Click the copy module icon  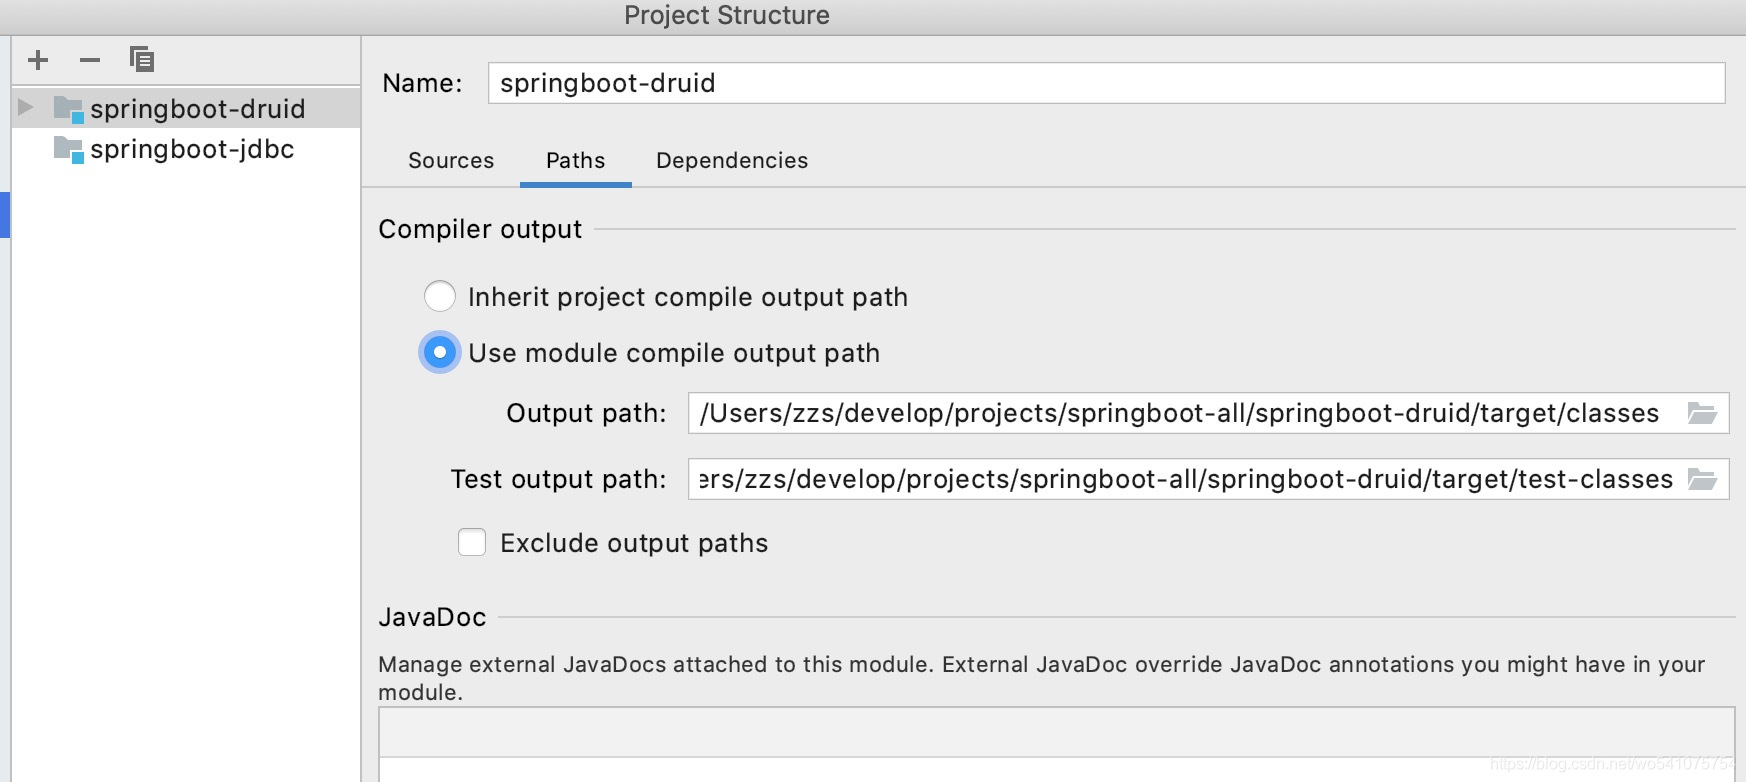142,60
